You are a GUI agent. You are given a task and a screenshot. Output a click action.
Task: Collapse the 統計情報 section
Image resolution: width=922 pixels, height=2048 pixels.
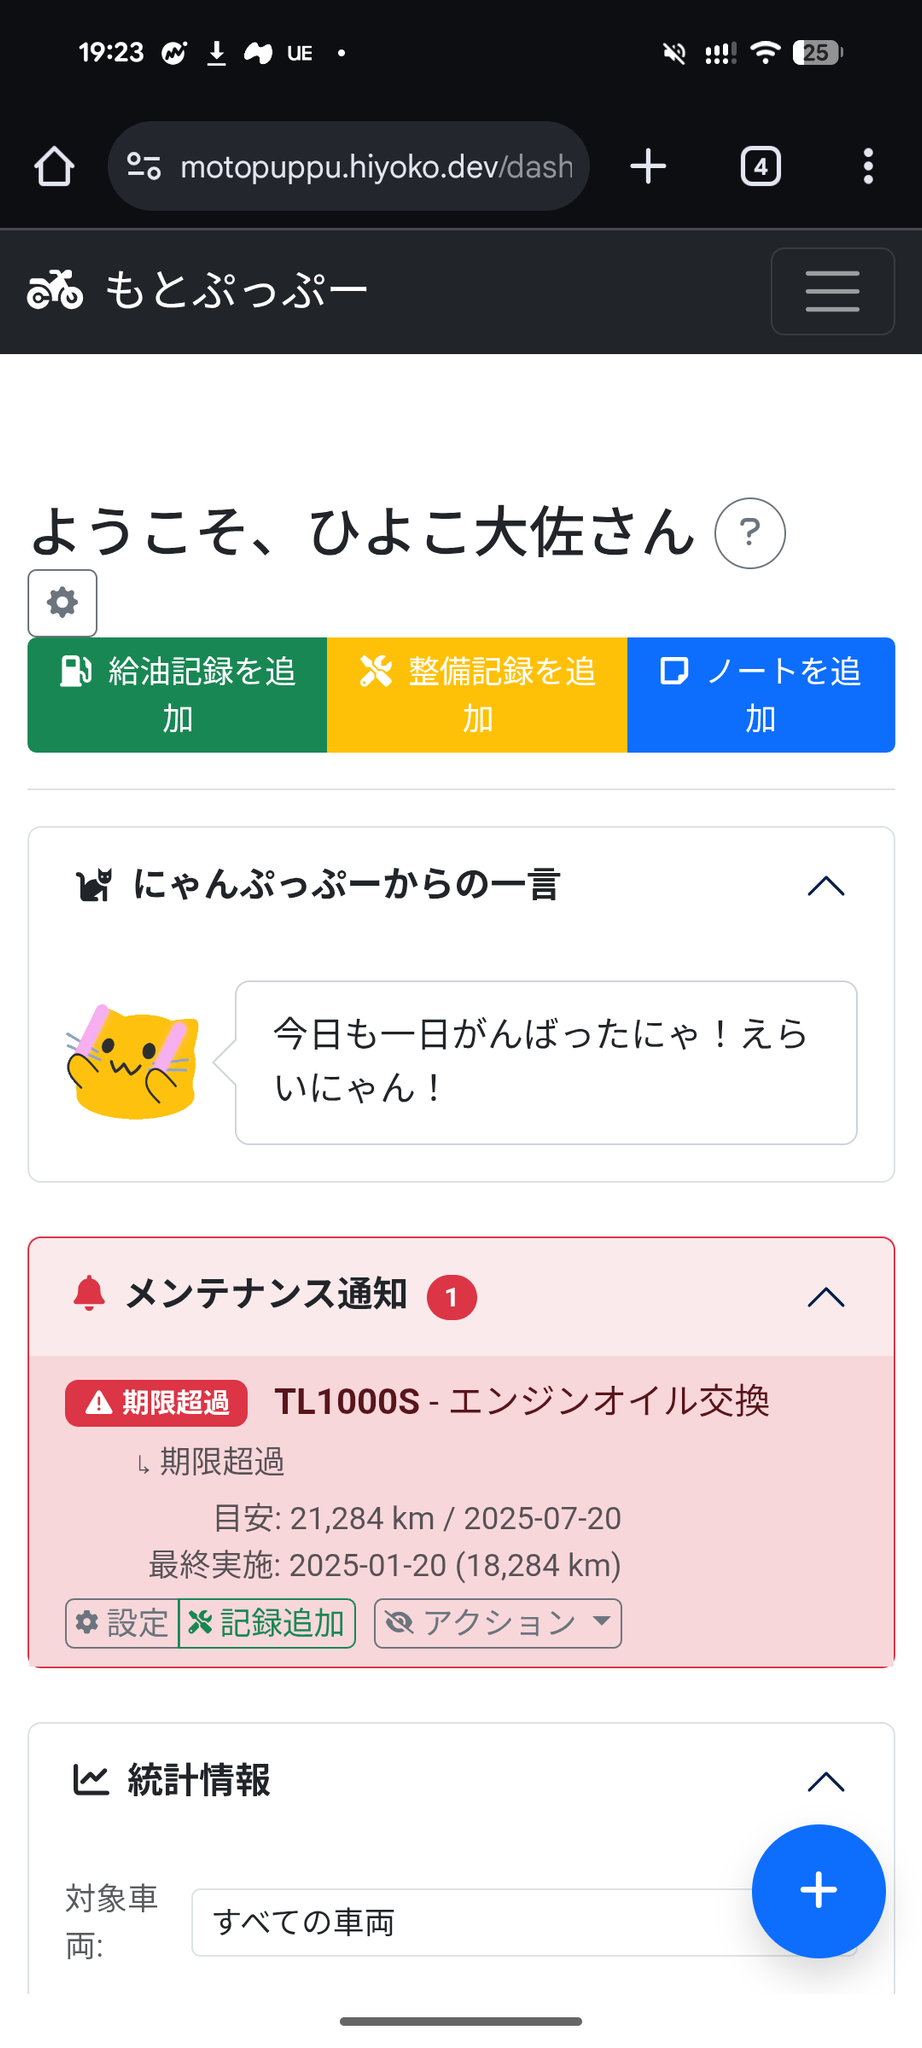click(826, 1782)
